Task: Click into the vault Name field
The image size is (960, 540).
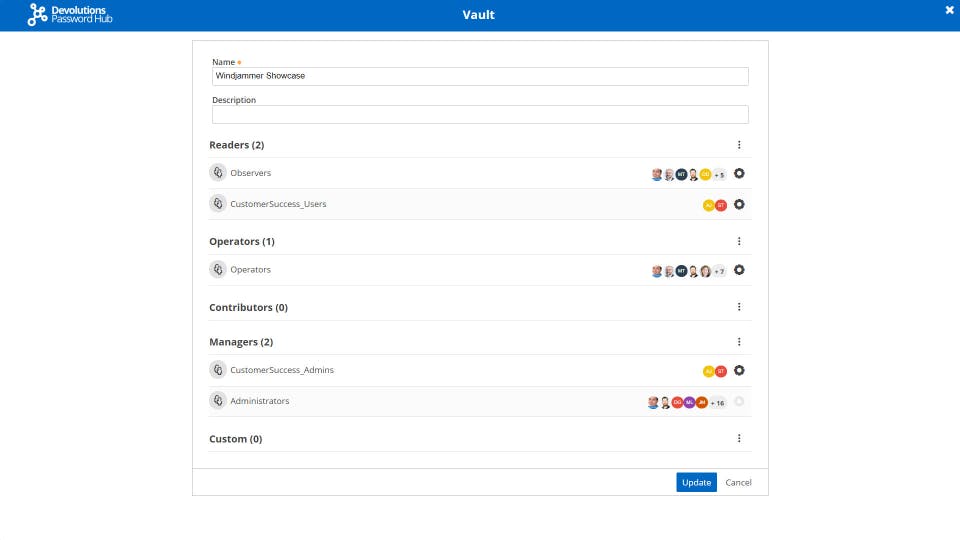Action: click(x=480, y=76)
